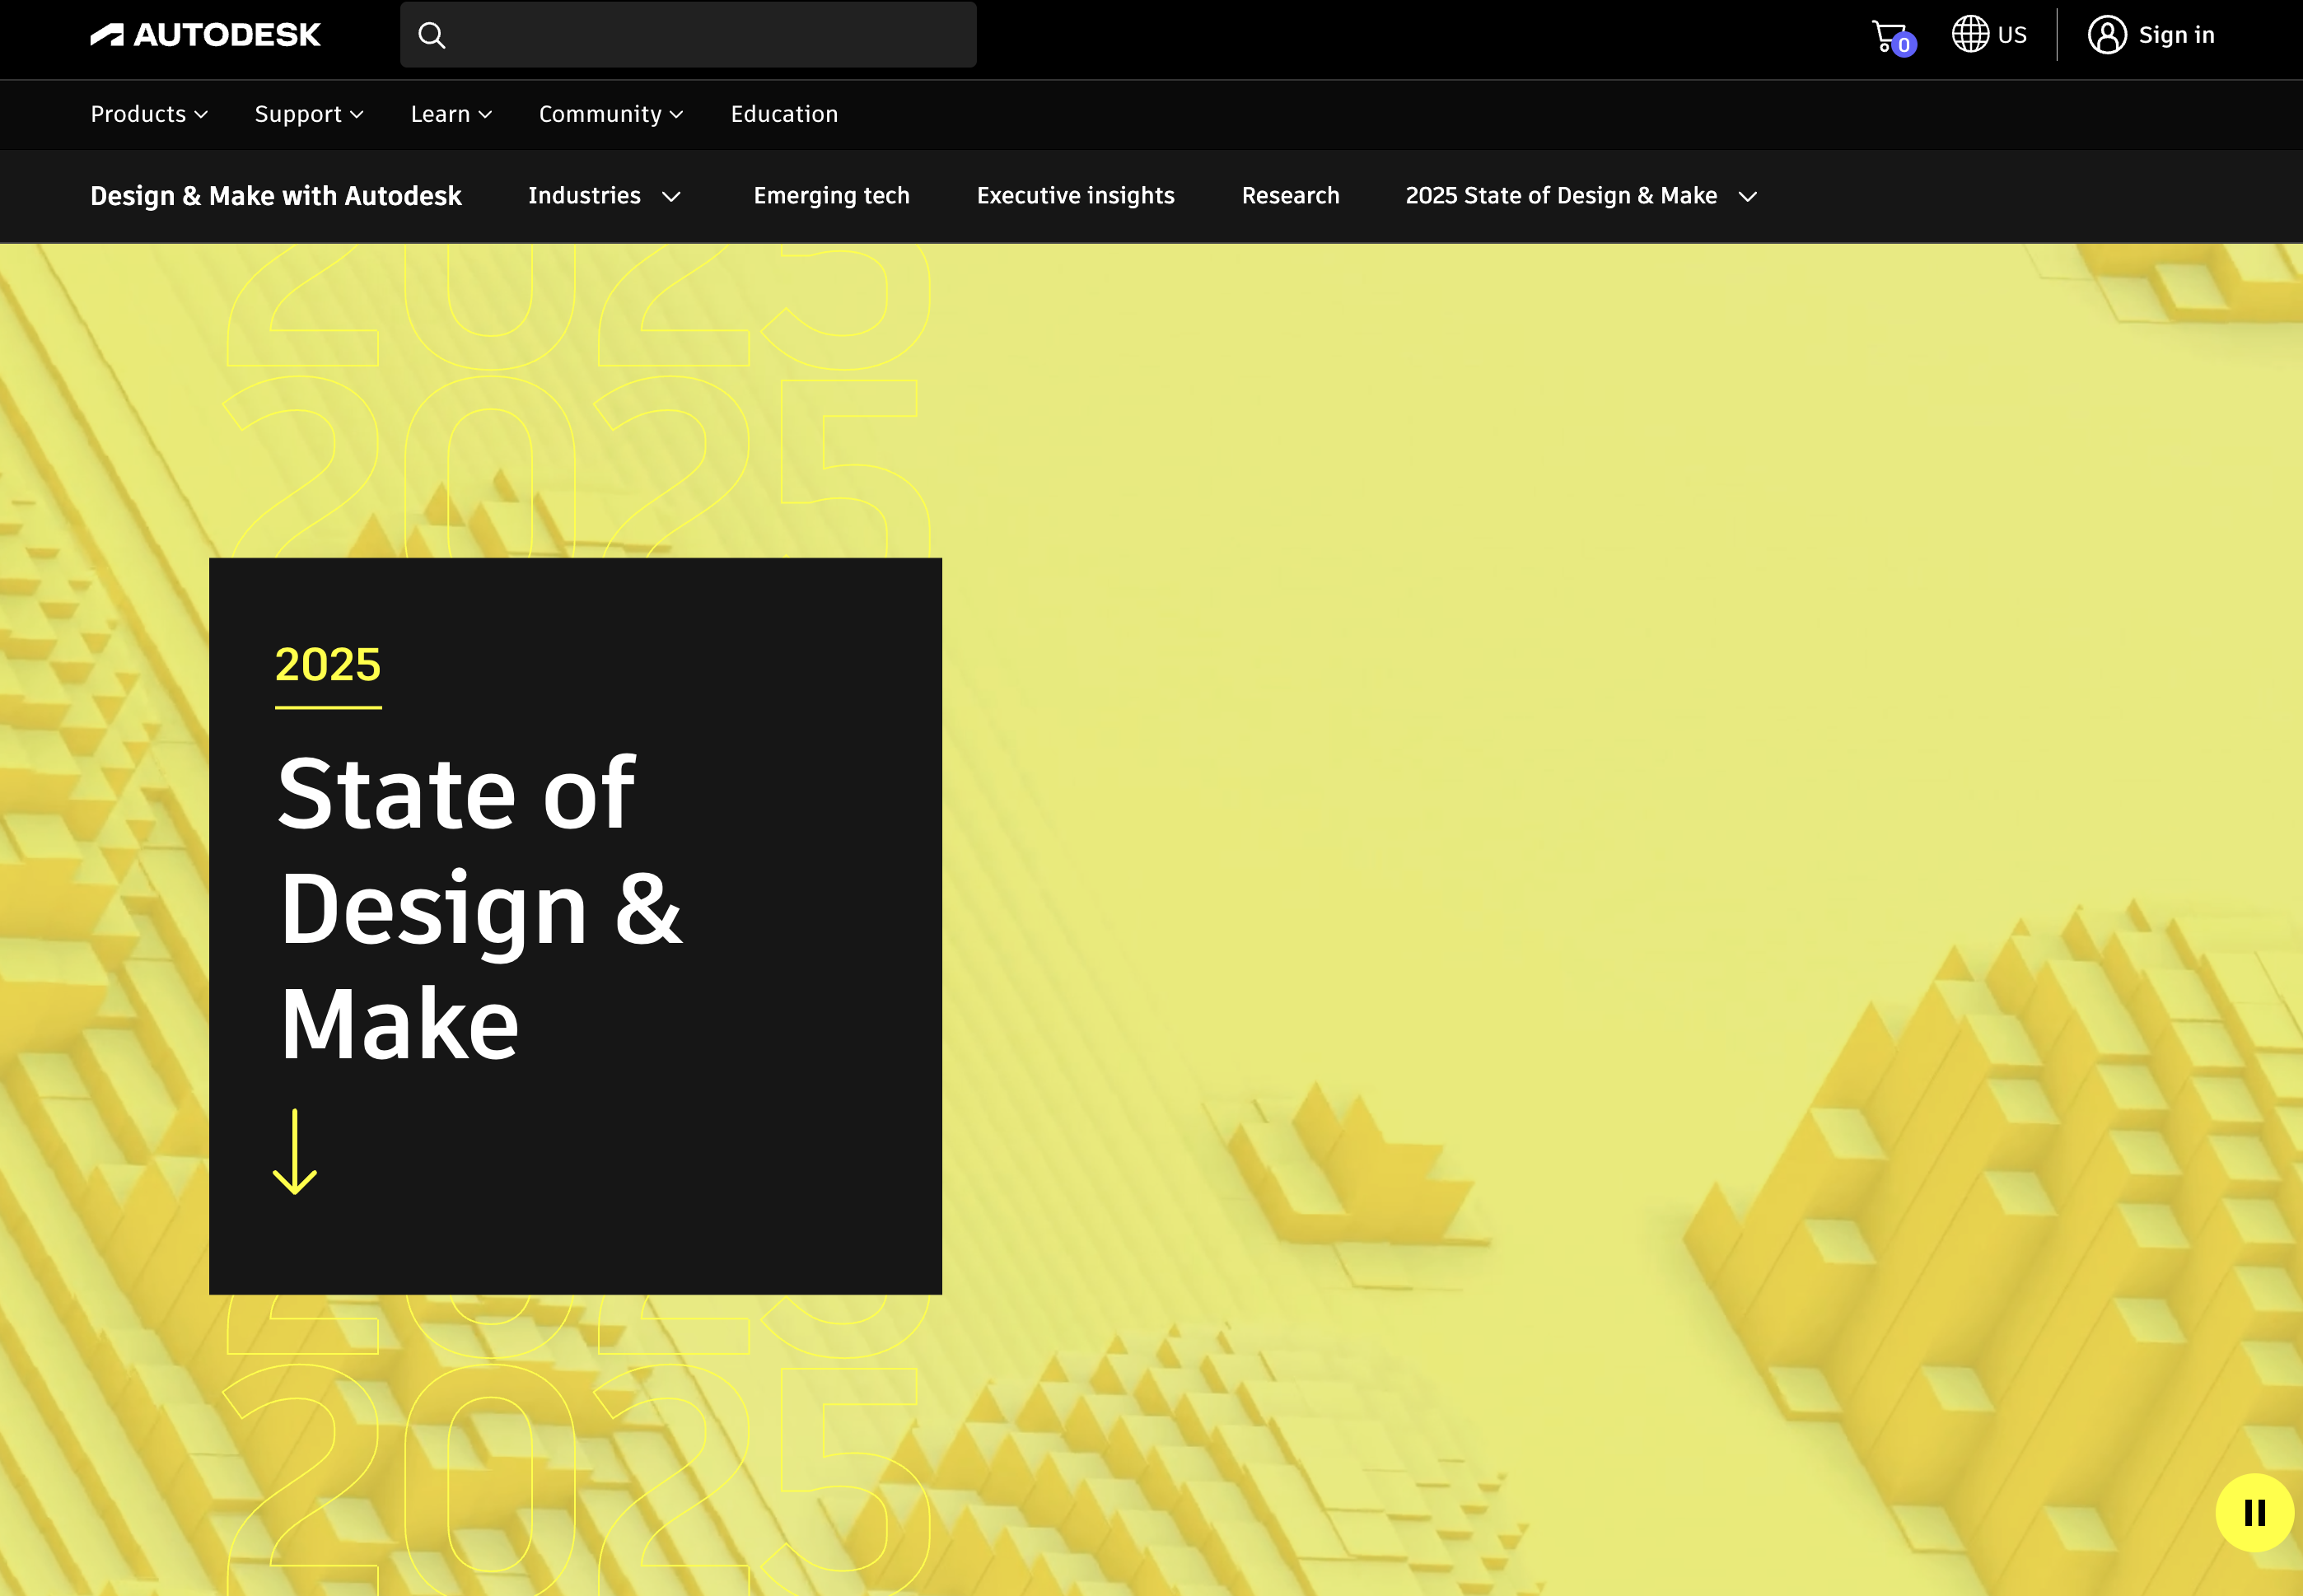Go to Emerging tech section
Viewport: 2303px width, 1596px height.
pyautogui.click(x=830, y=196)
